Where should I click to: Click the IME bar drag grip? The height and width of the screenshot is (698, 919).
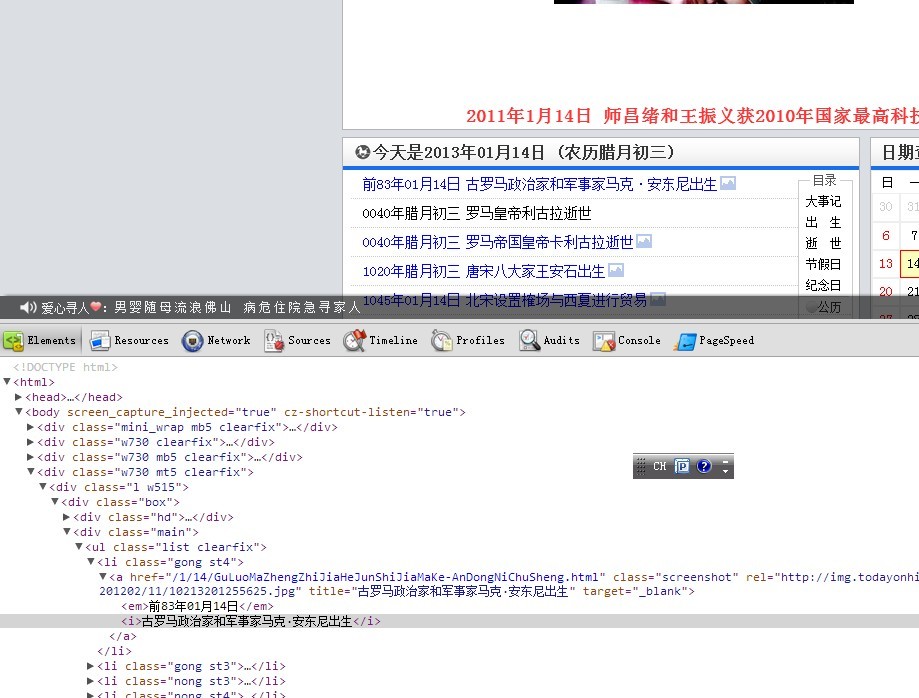641,467
